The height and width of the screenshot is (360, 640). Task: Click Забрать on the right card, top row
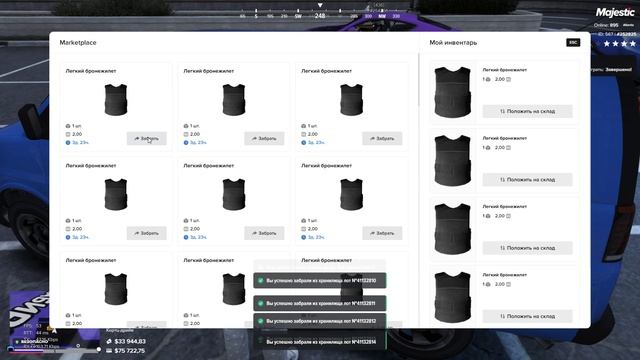[382, 138]
